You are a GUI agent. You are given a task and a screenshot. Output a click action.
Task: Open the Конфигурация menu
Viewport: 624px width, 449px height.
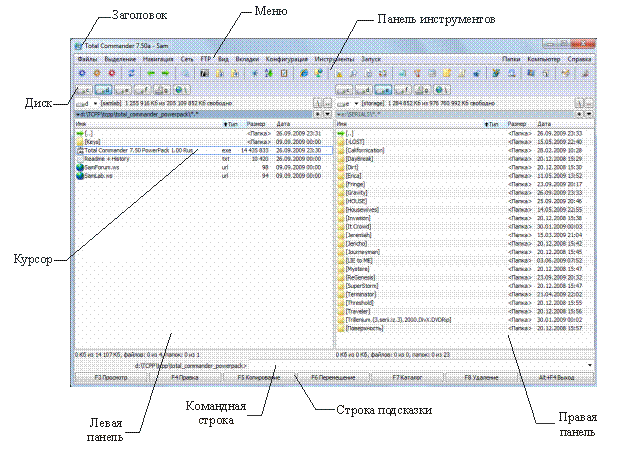click(287, 59)
